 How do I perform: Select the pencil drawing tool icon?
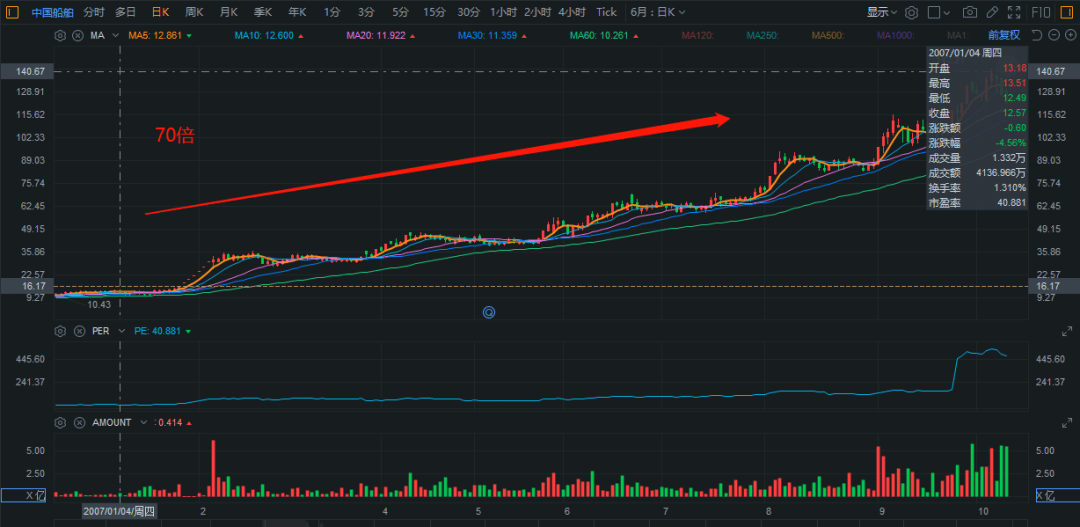[994, 12]
